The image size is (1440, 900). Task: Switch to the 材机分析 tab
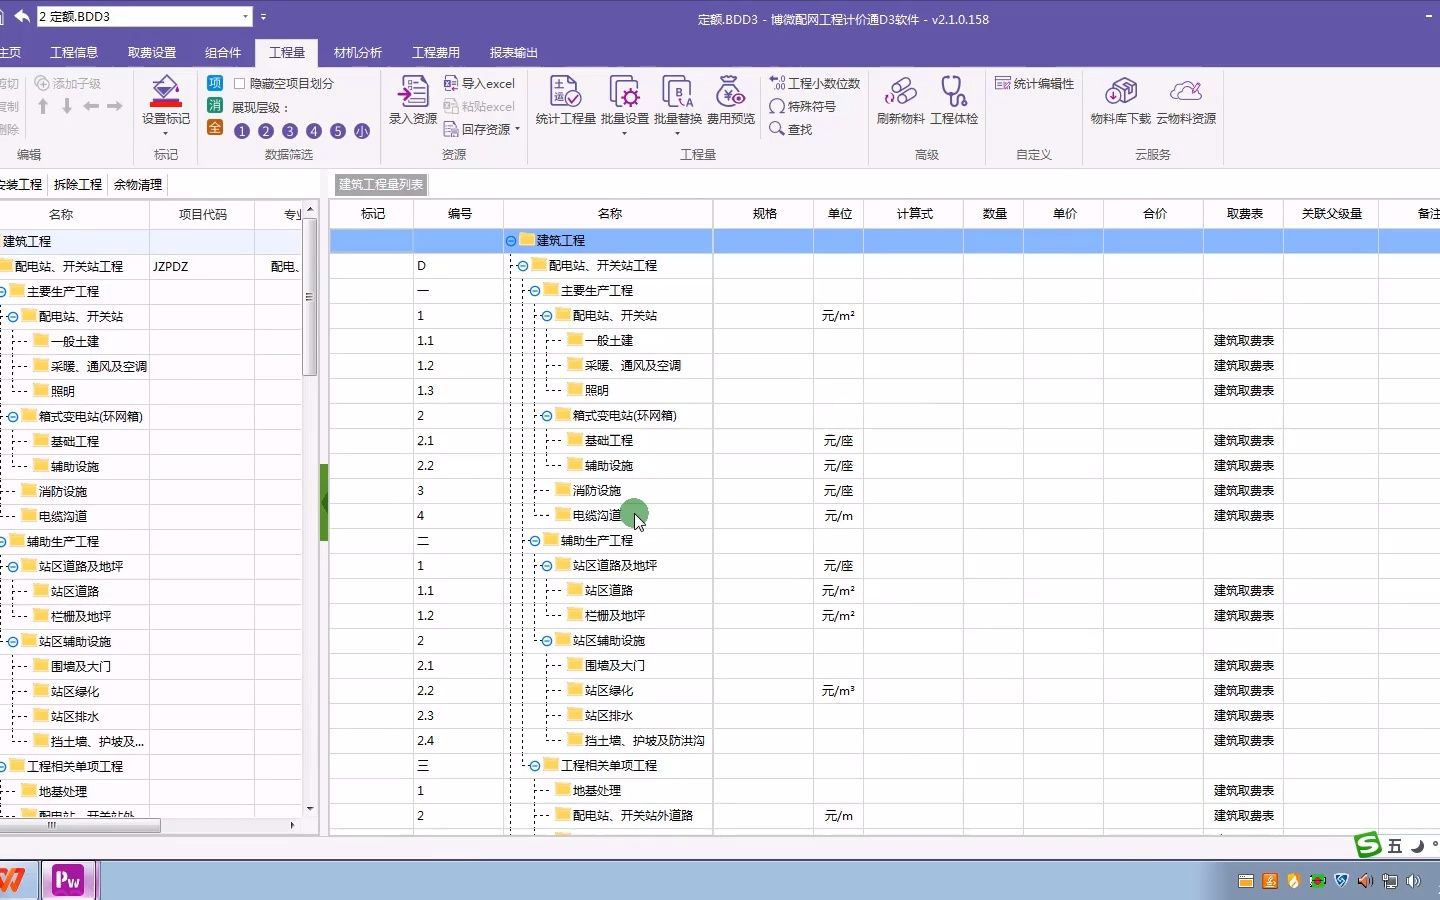tap(358, 53)
